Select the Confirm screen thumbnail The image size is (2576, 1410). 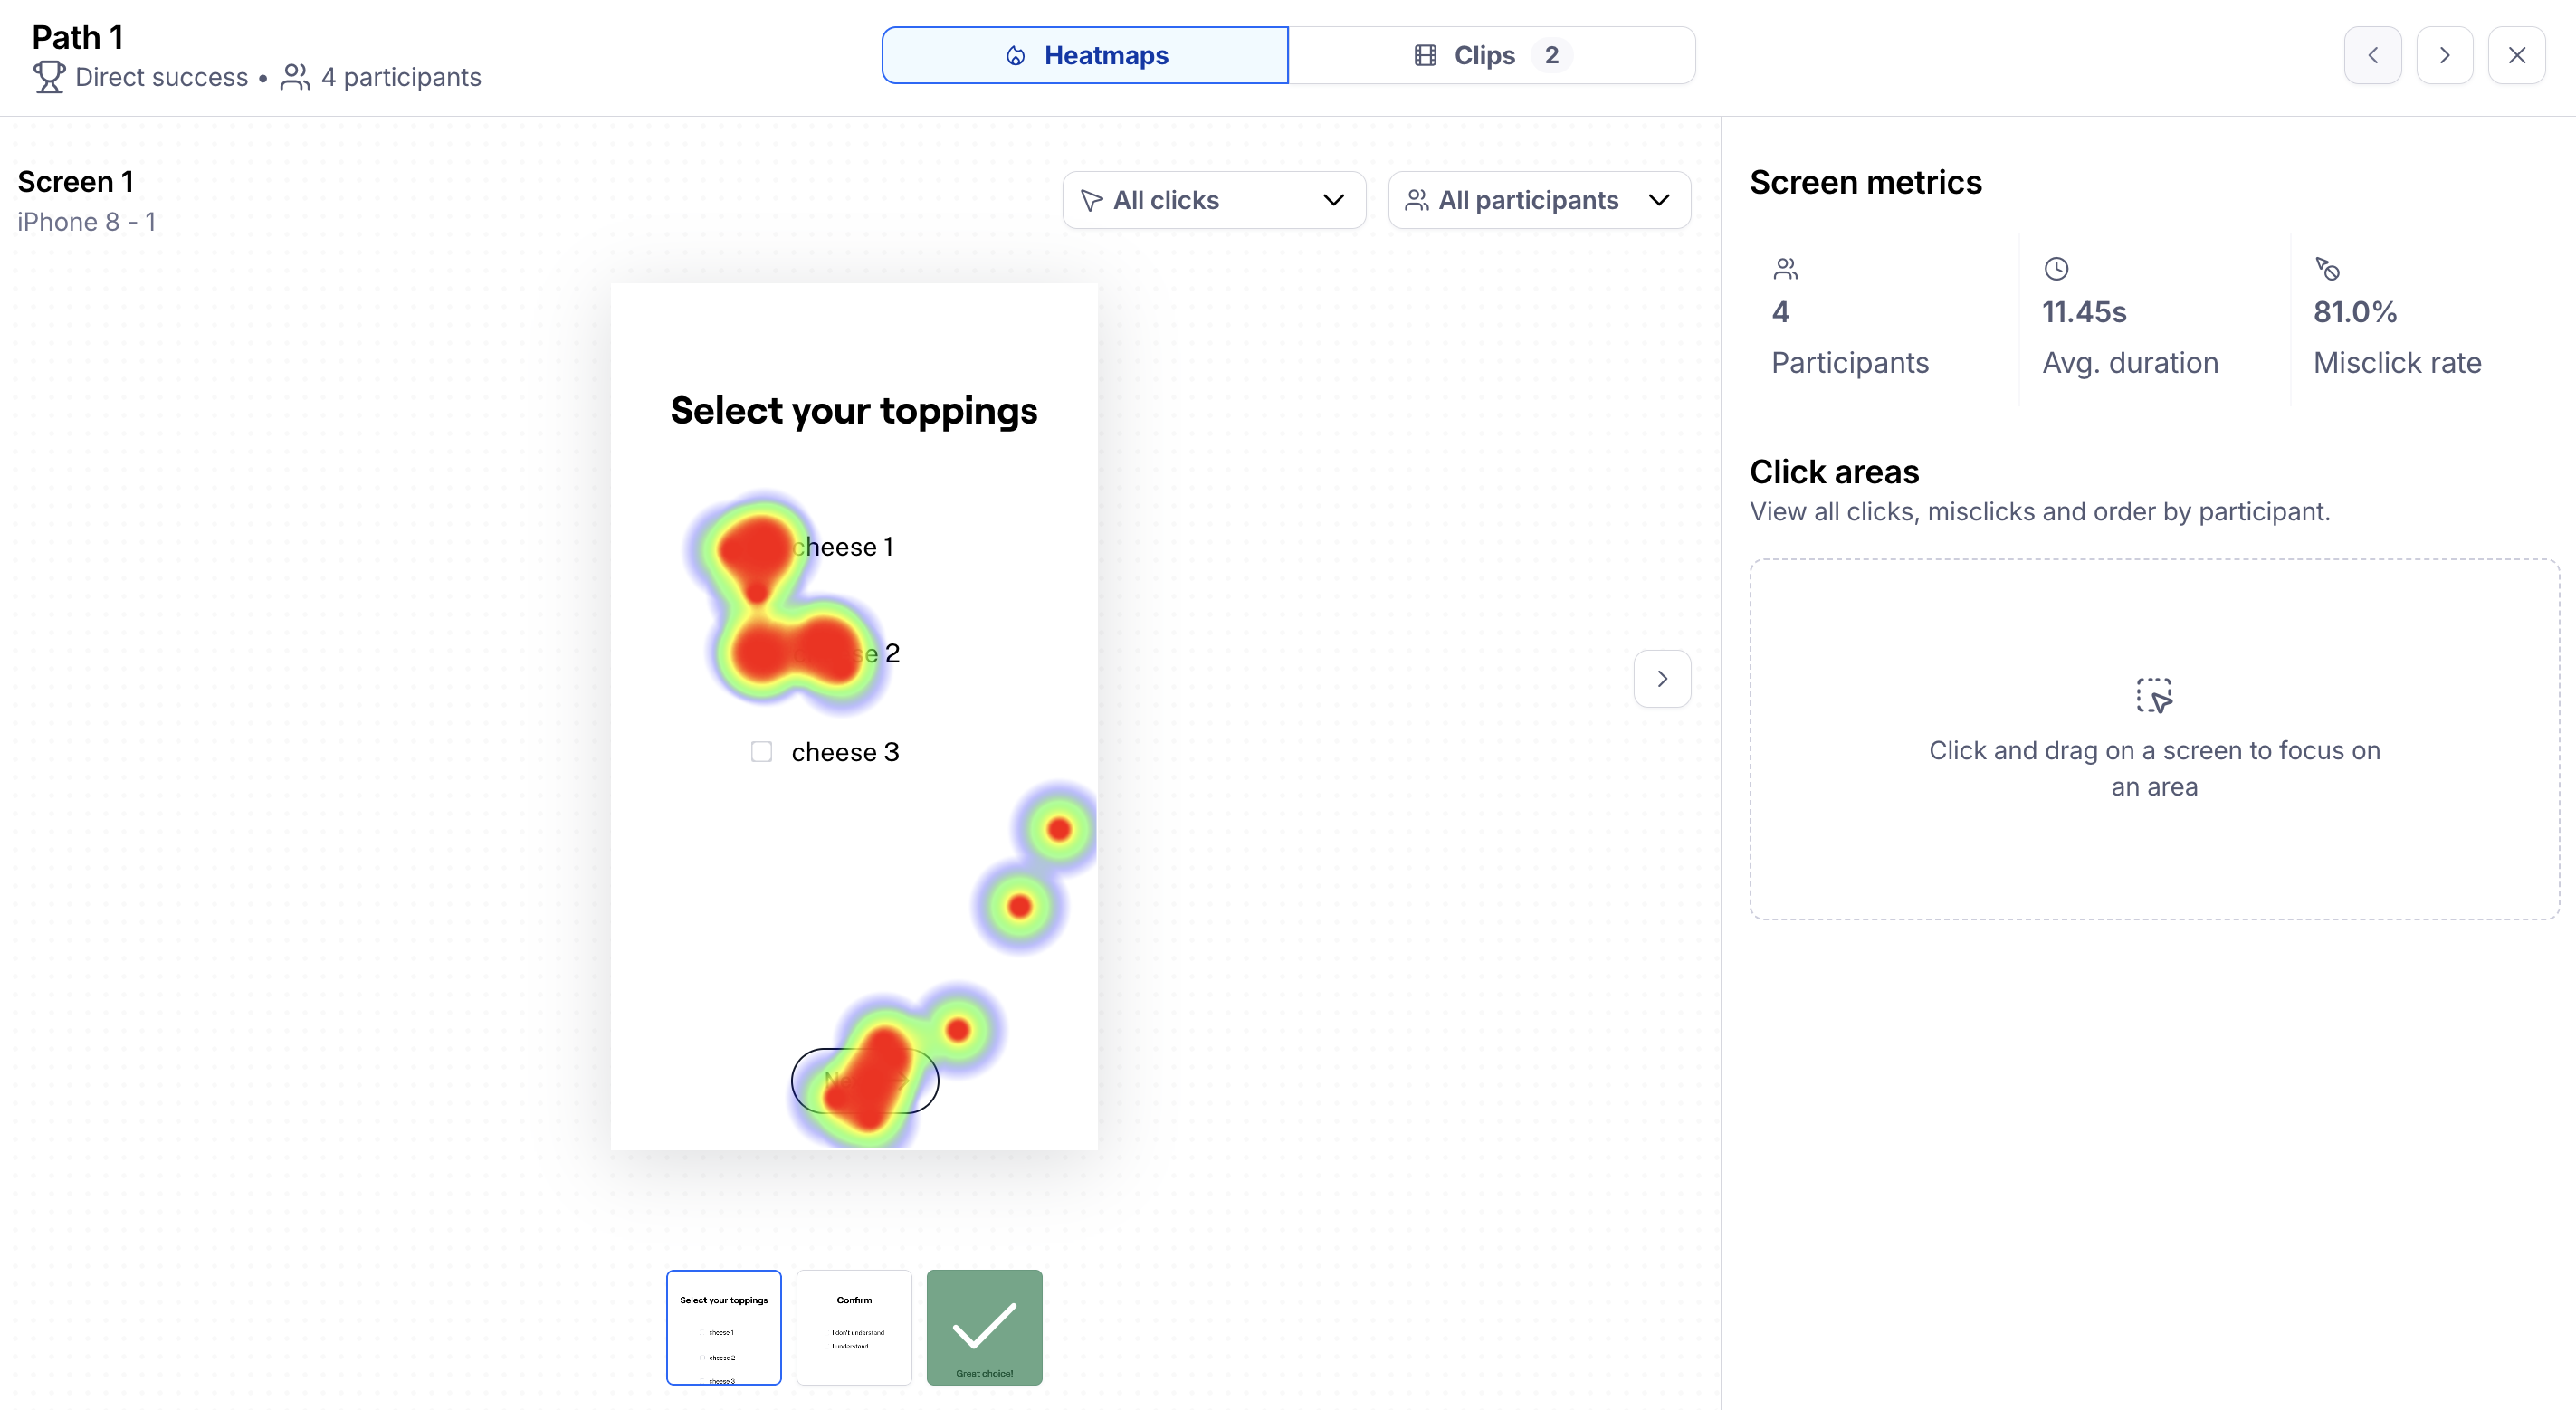coord(854,1327)
